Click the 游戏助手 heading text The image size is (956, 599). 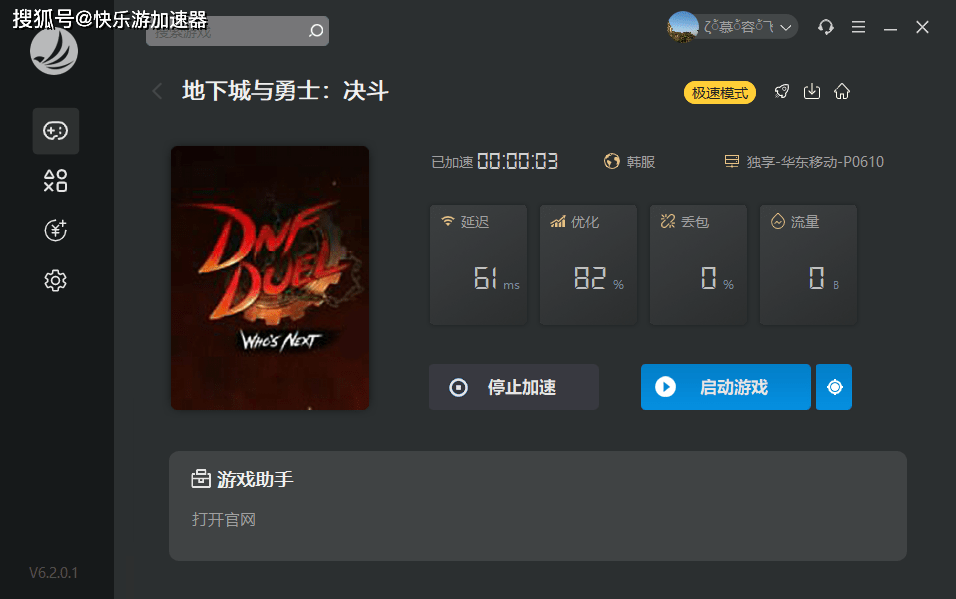255,479
